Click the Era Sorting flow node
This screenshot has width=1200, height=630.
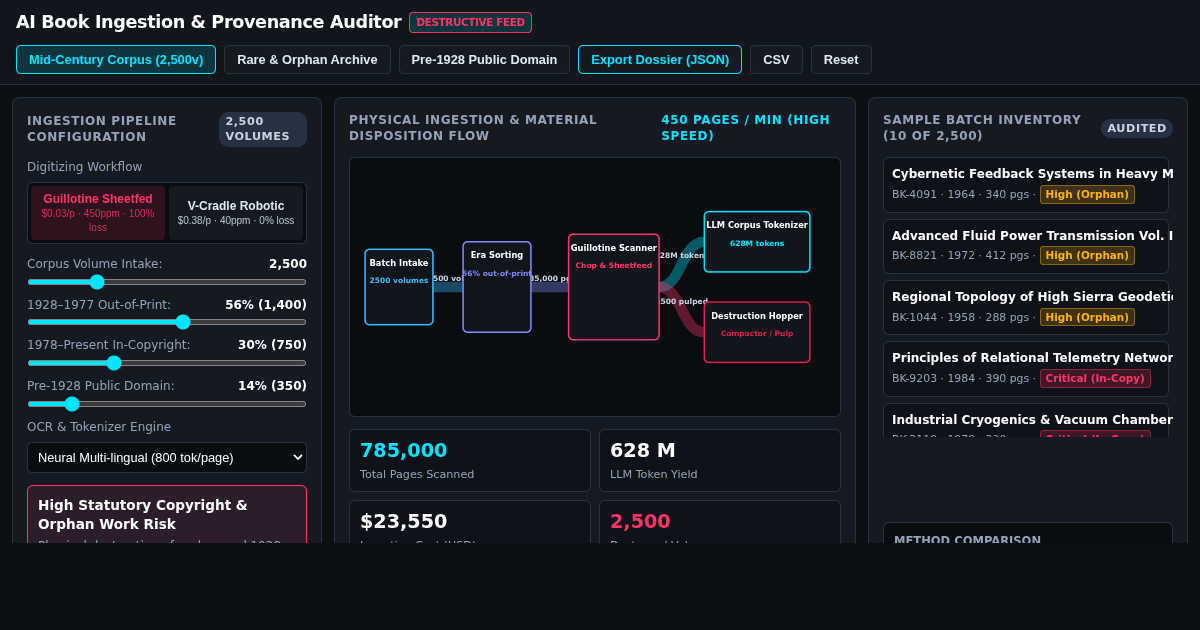pyautogui.click(x=497, y=287)
